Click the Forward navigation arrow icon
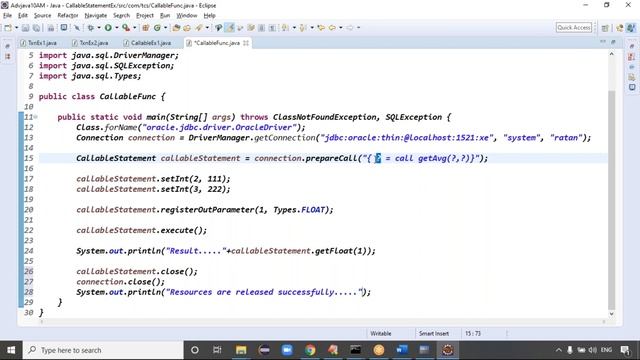 [x=350, y=28]
